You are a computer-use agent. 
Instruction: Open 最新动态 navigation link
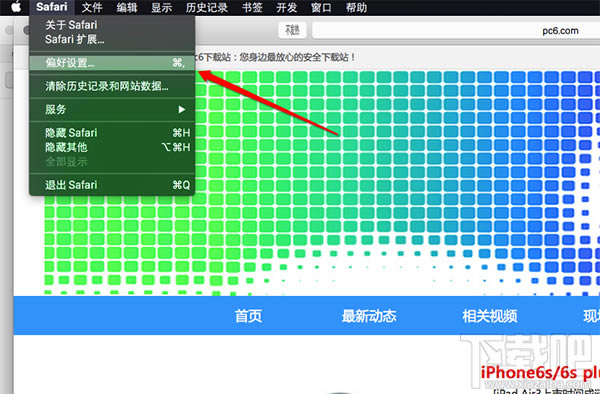369,316
